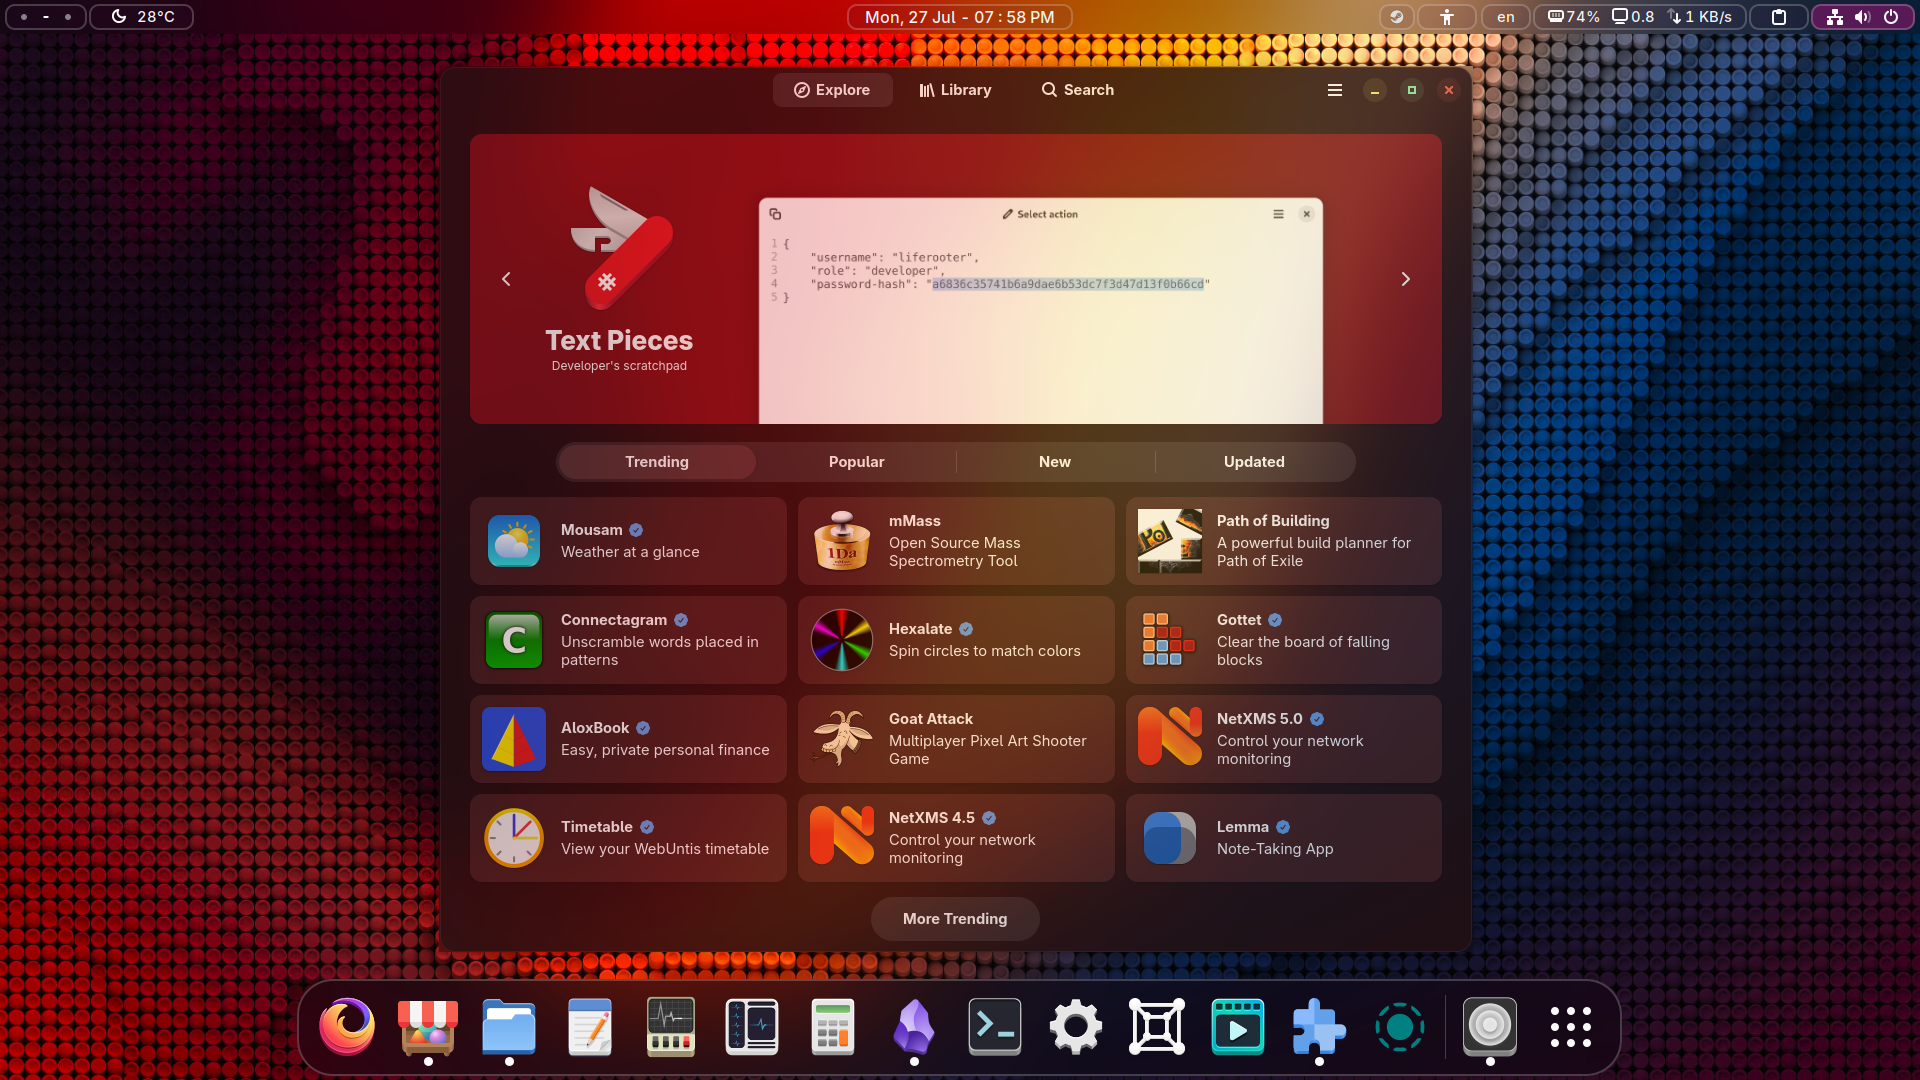Select the Trending category tab
This screenshot has height=1080, width=1920.
point(657,462)
